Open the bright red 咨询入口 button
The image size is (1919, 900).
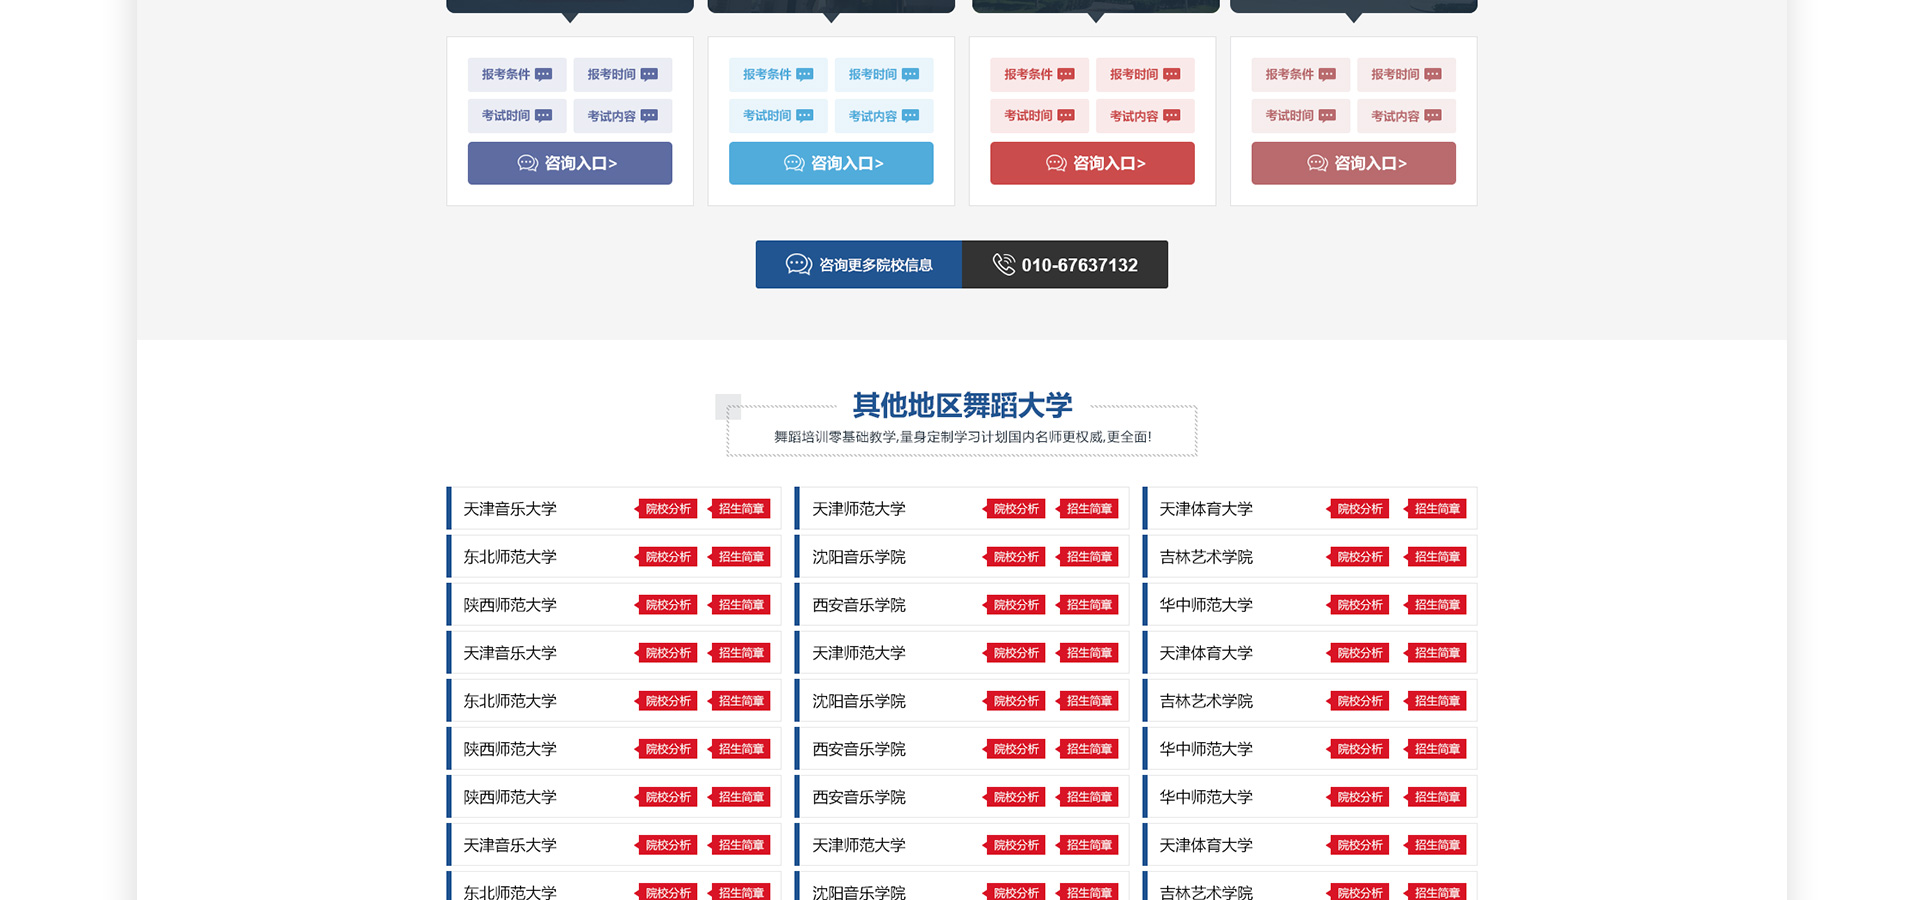[x=1092, y=163]
